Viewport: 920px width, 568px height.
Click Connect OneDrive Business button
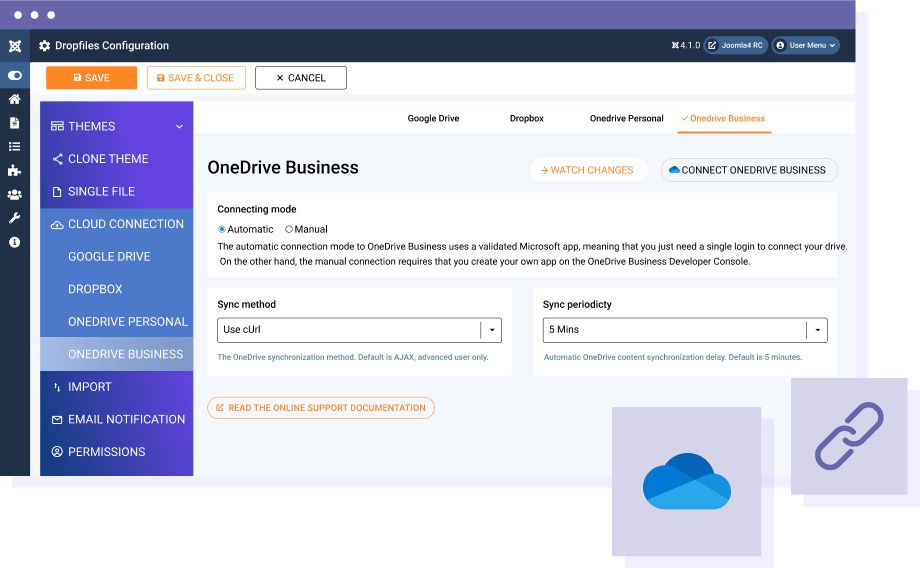[x=748, y=170]
